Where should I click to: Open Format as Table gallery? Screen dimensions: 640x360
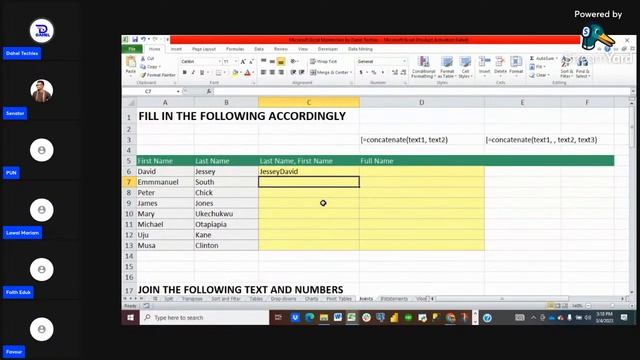447,67
